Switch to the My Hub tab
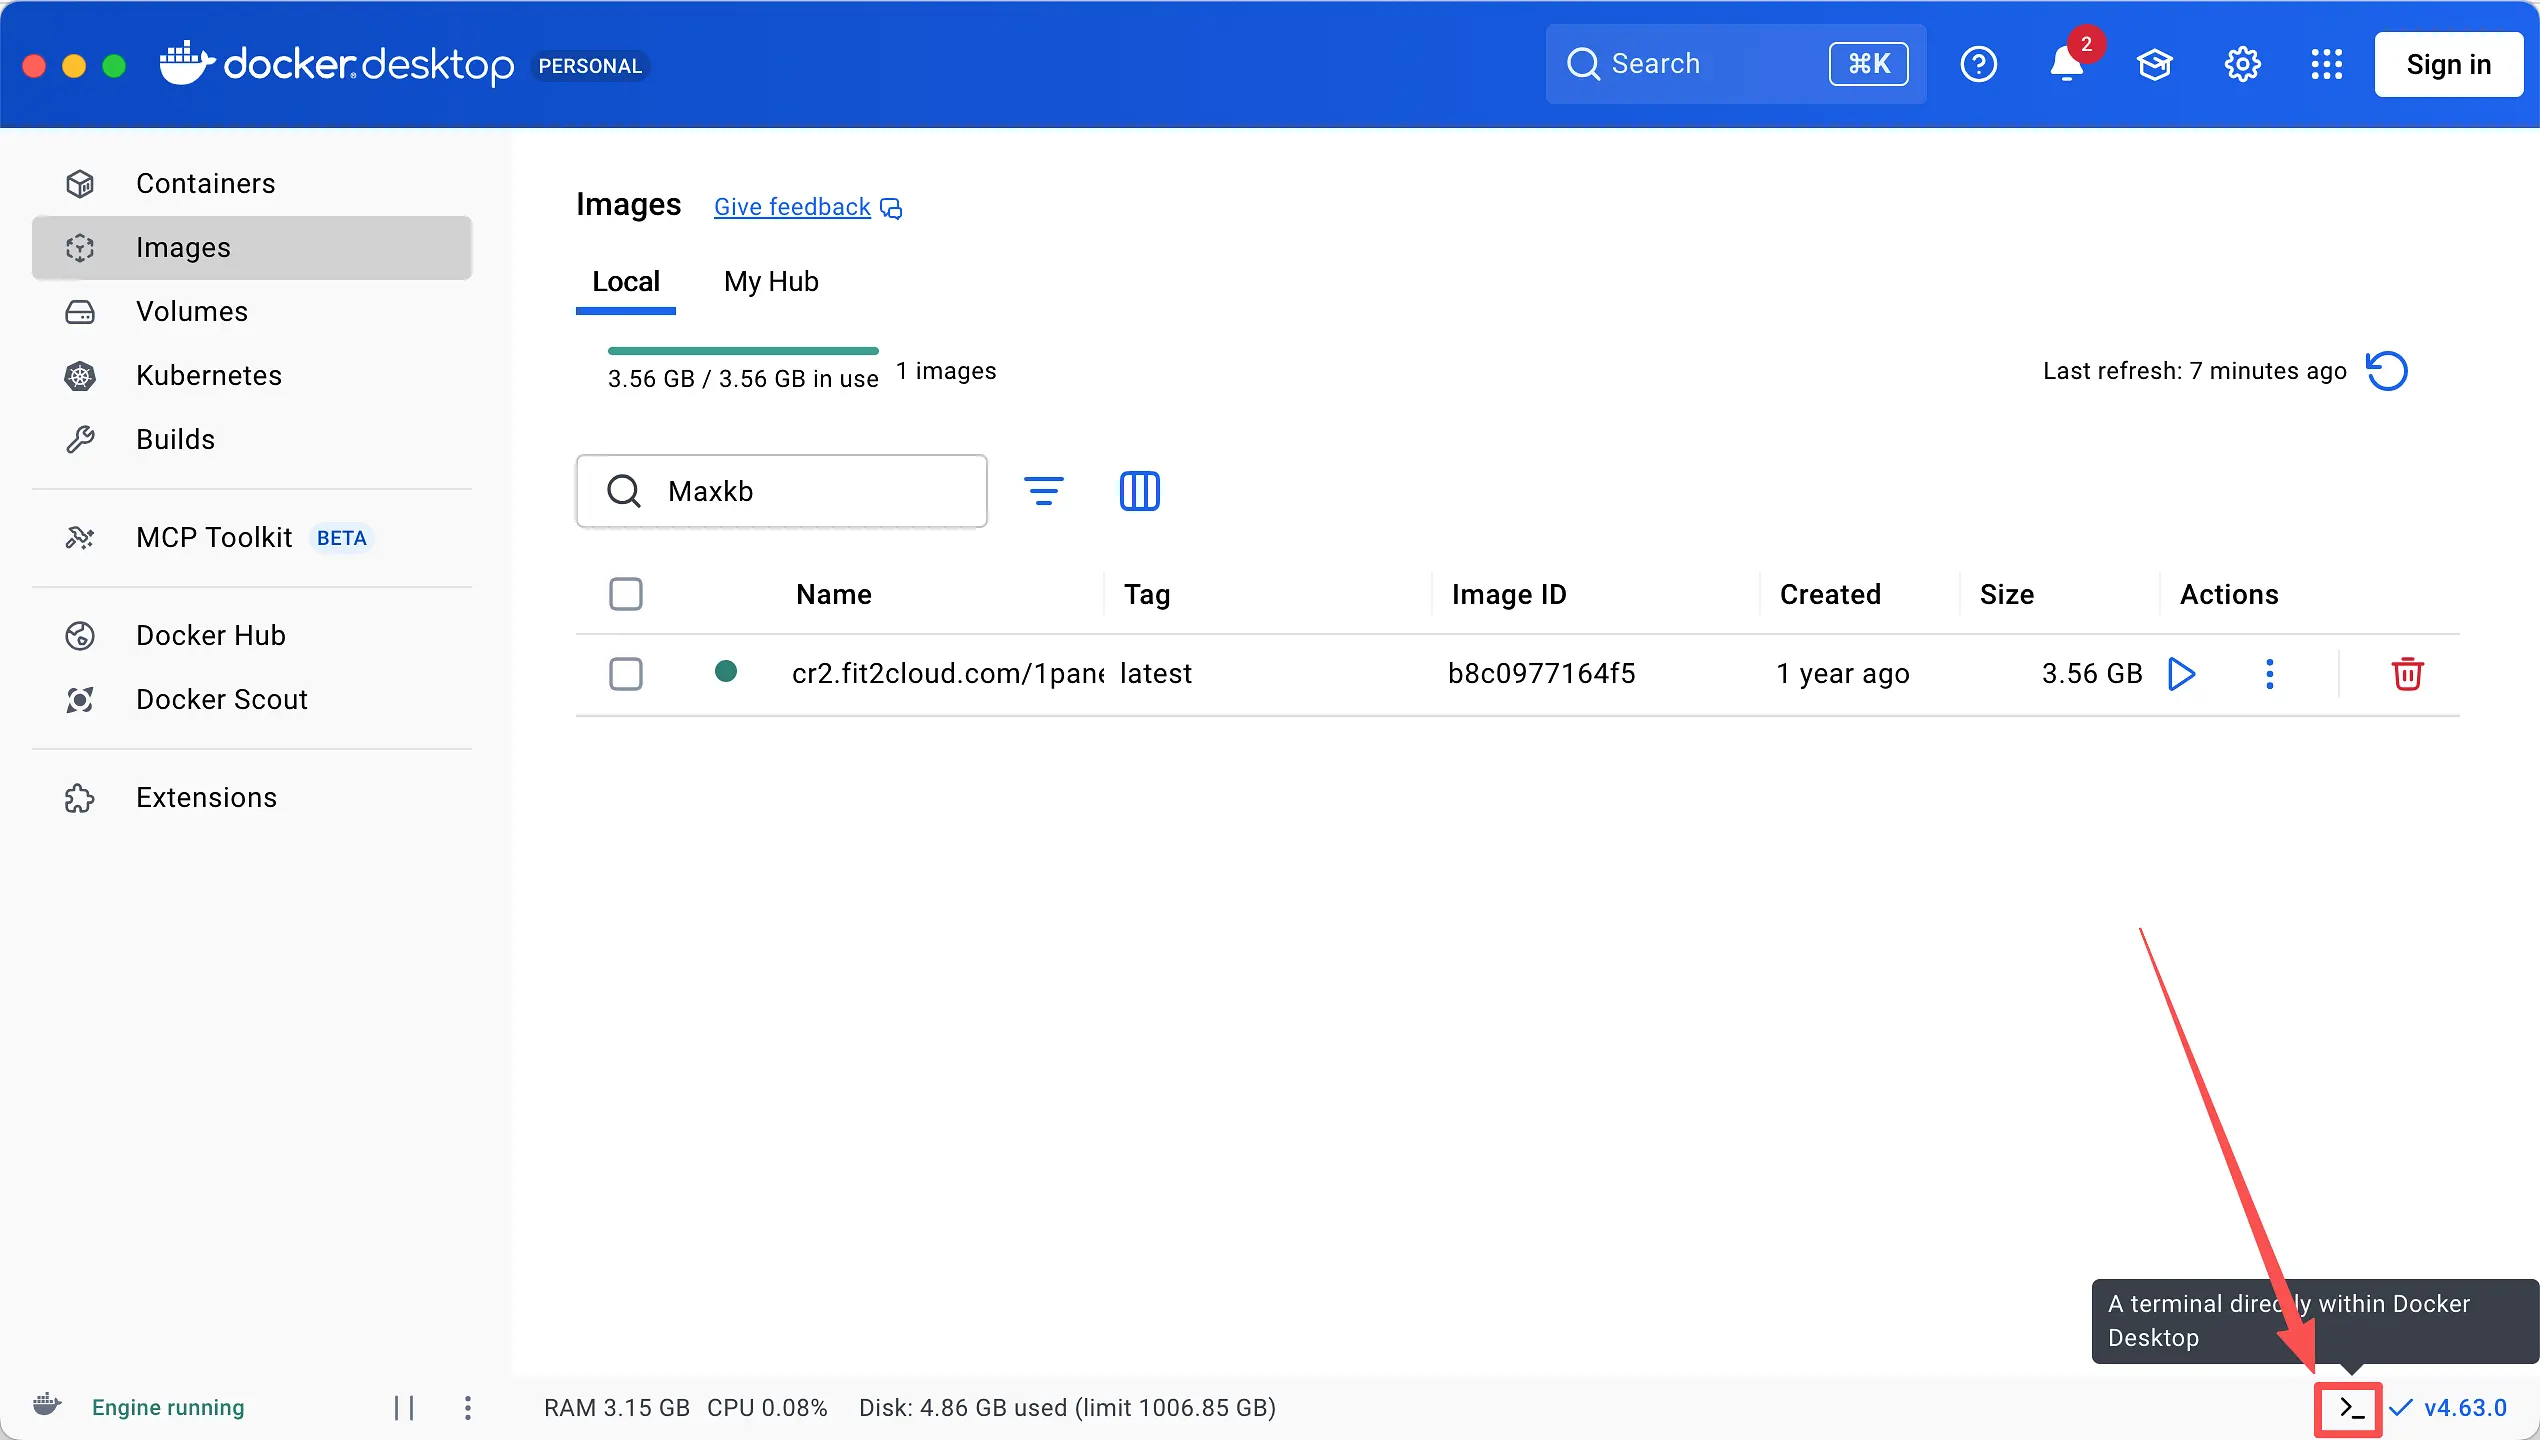Viewport: 2540px width, 1440px height. coord(771,282)
